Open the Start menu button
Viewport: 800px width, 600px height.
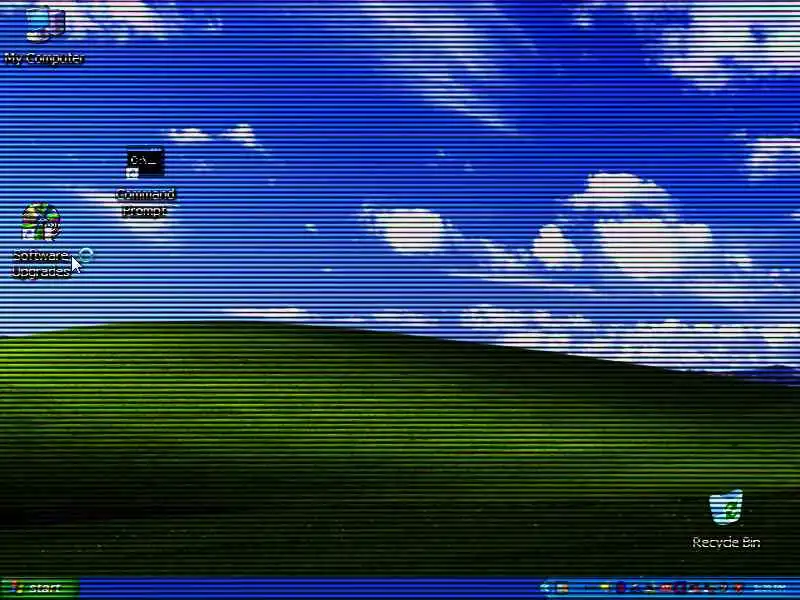[x=40, y=588]
